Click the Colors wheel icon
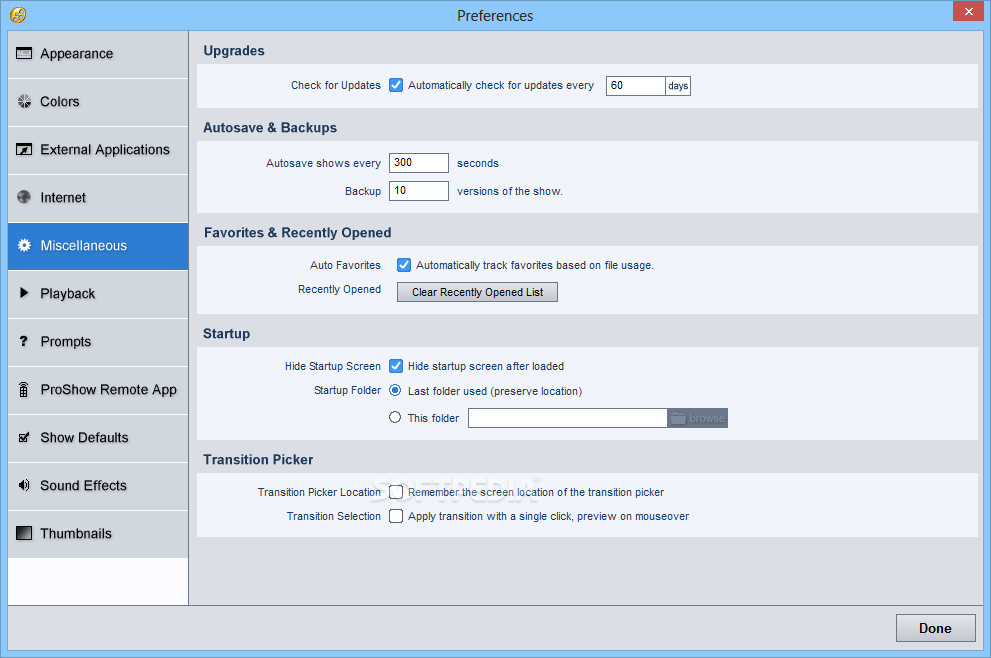The width and height of the screenshot is (991, 658). (24, 101)
